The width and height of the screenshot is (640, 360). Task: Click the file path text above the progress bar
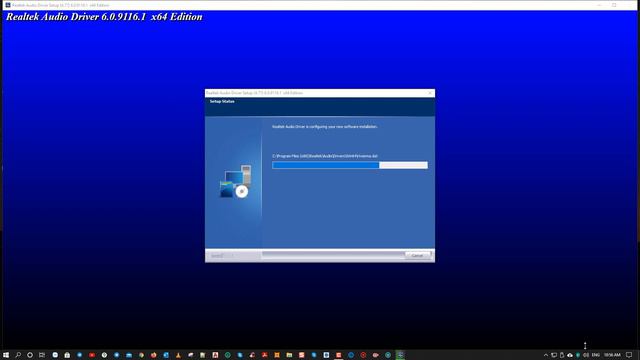(x=325, y=156)
